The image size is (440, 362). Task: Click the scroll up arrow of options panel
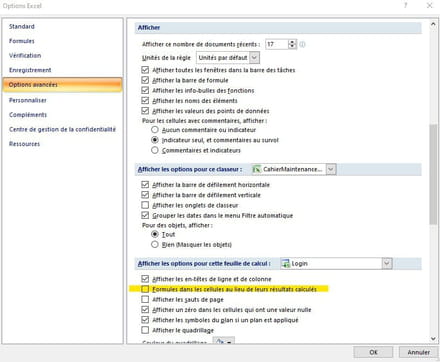click(x=433, y=24)
